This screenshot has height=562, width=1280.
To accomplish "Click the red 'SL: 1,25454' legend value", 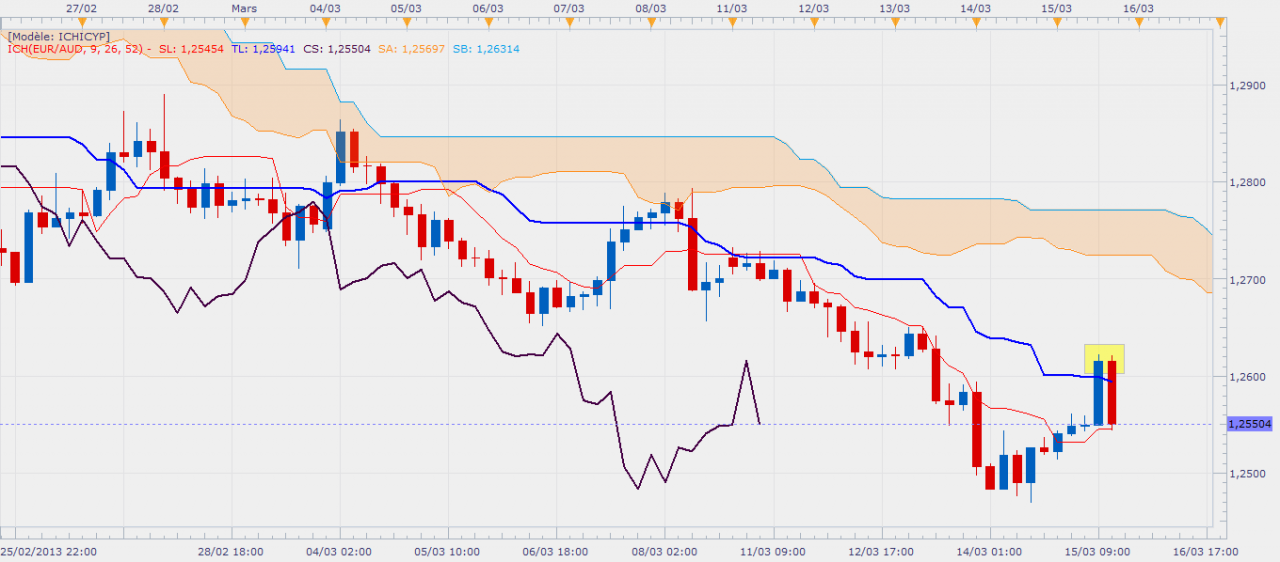I will pyautogui.click(x=191, y=49).
